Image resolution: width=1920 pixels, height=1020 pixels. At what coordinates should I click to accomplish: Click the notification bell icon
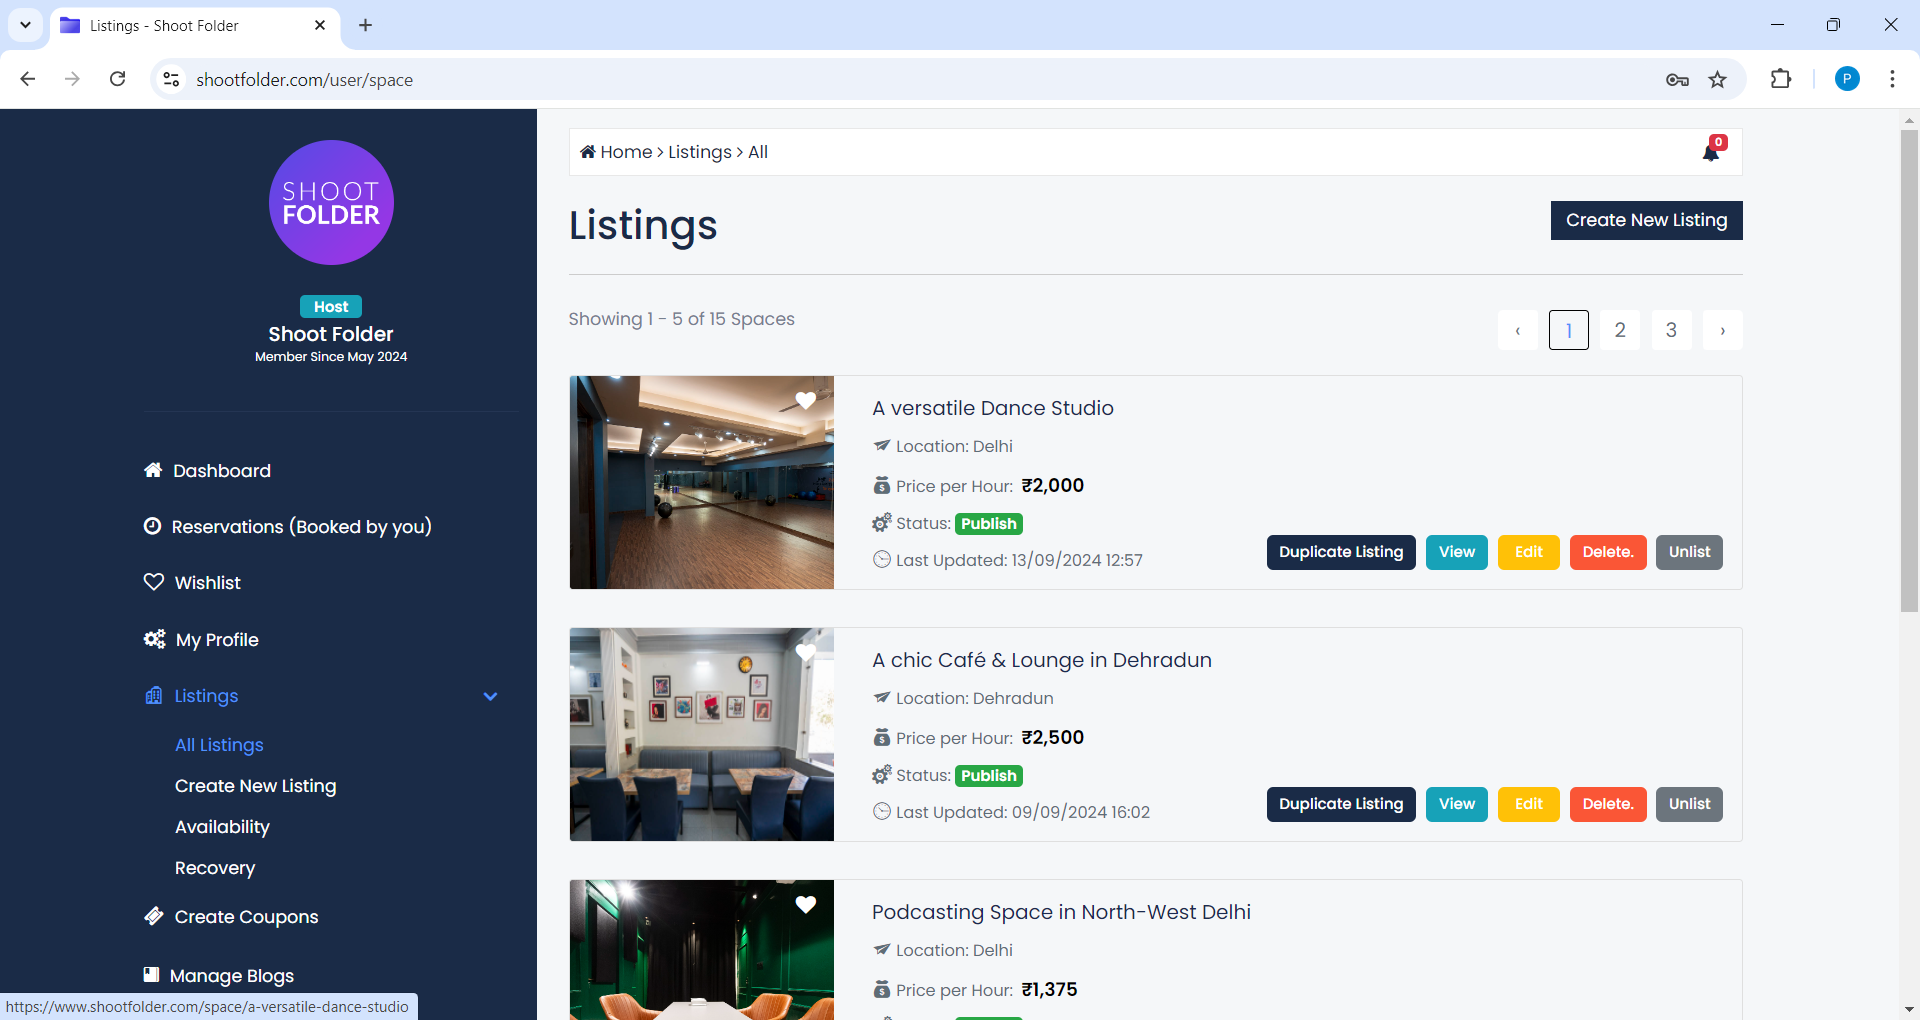click(1711, 153)
